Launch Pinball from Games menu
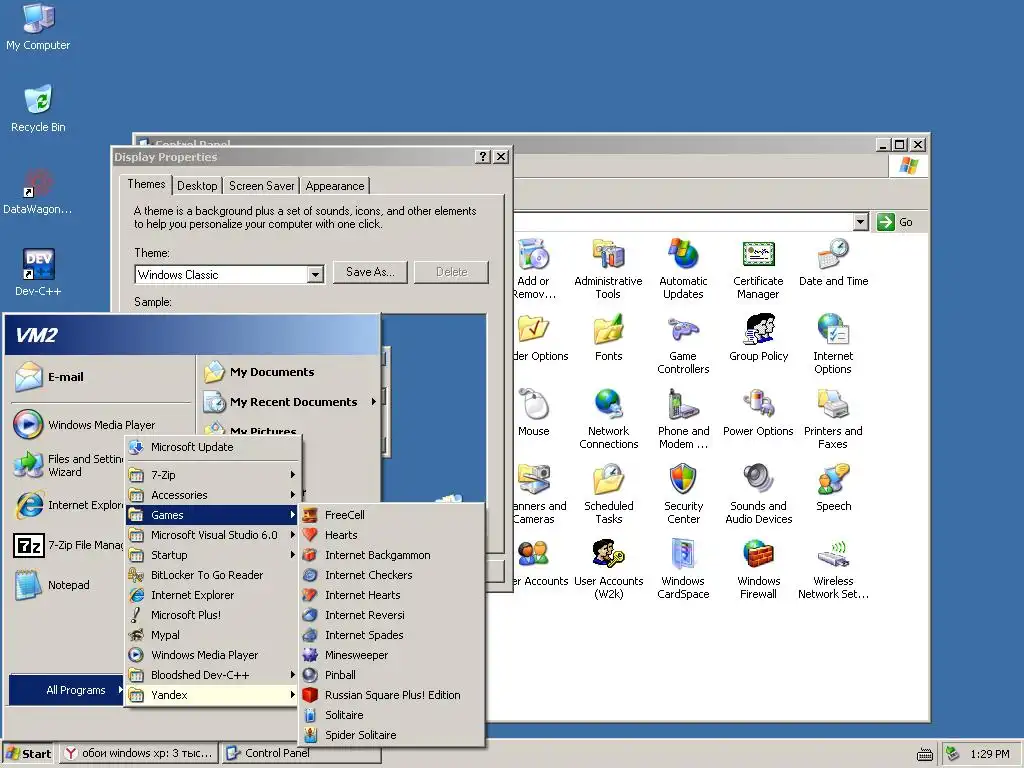 tap(391, 675)
